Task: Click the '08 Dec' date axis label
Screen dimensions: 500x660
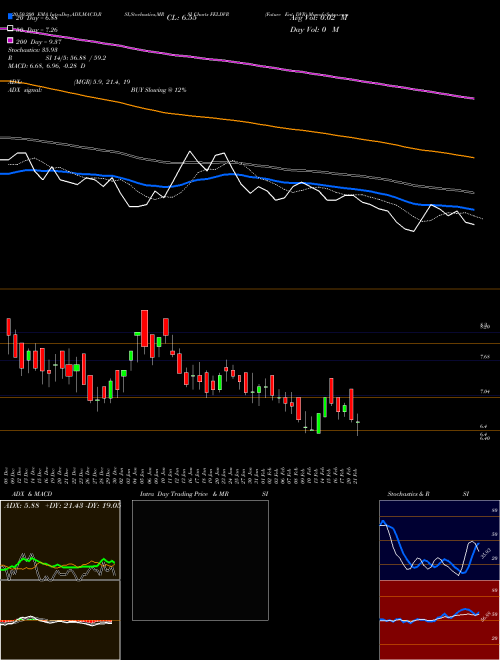Action: pyautogui.click(x=7, y=475)
